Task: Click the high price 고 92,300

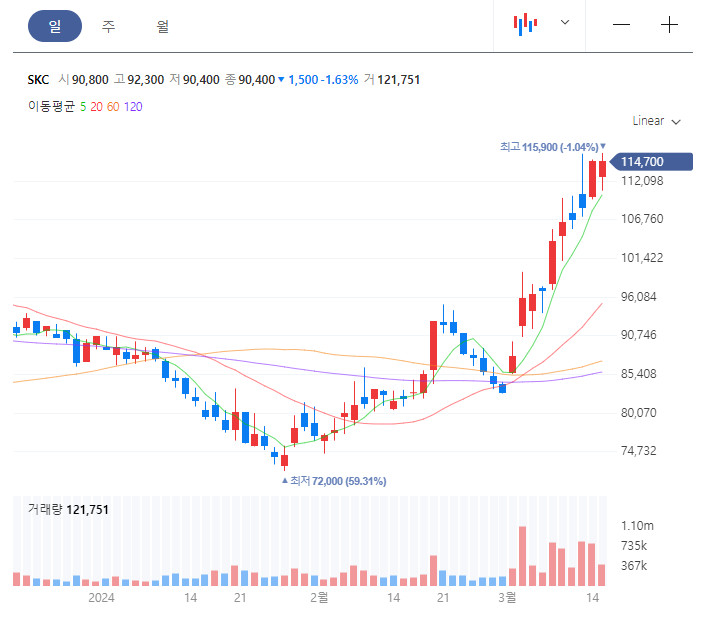Action: (139, 80)
